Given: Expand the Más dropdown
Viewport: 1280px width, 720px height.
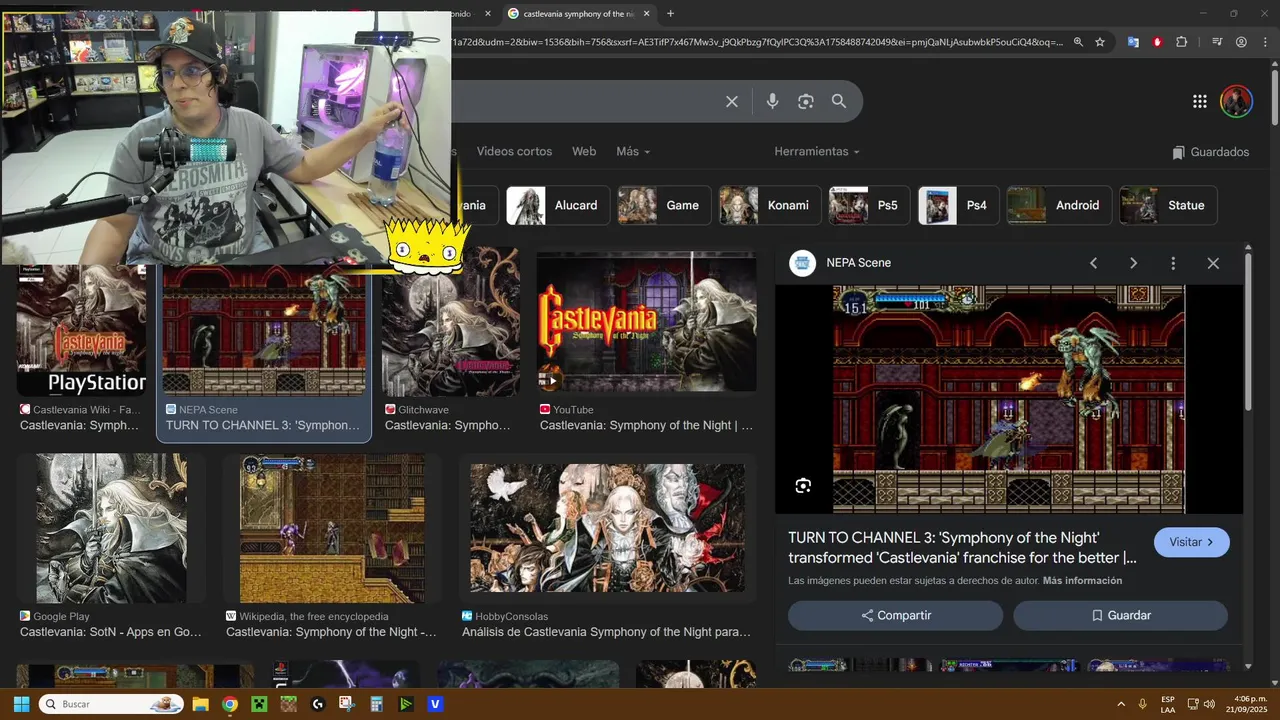Looking at the screenshot, I should tap(633, 151).
